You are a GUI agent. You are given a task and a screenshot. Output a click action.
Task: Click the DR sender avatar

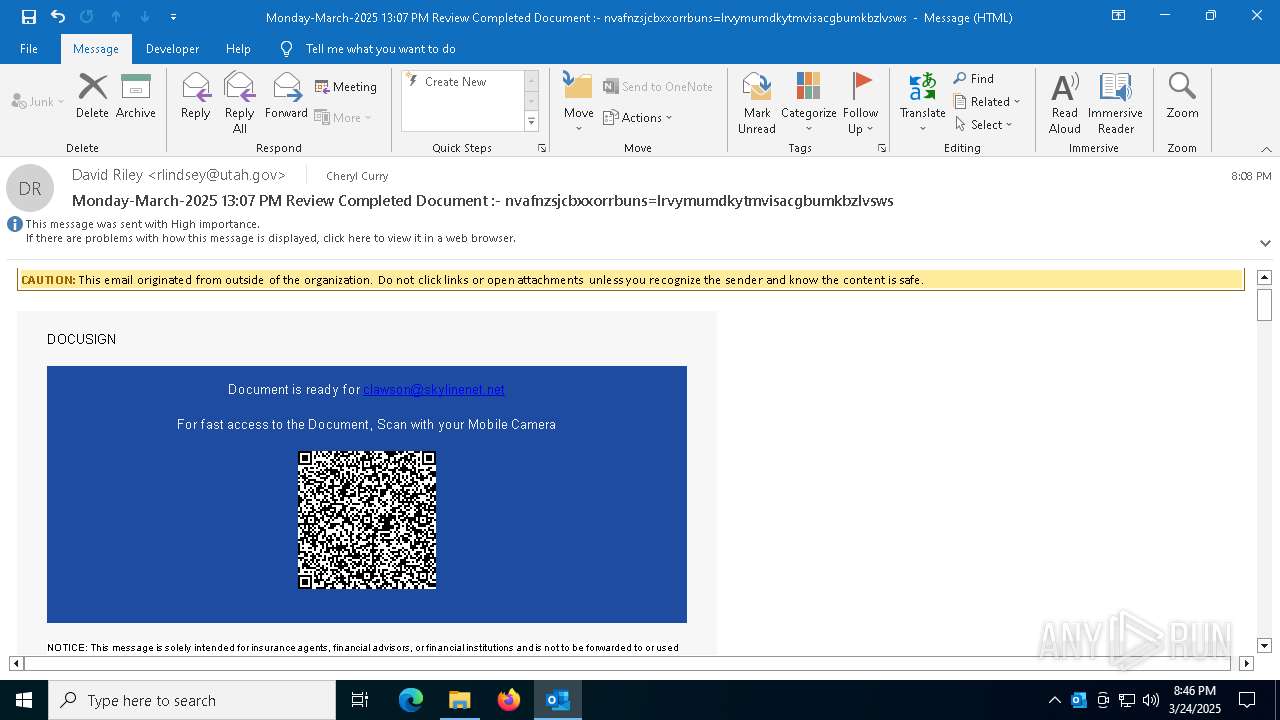point(30,188)
